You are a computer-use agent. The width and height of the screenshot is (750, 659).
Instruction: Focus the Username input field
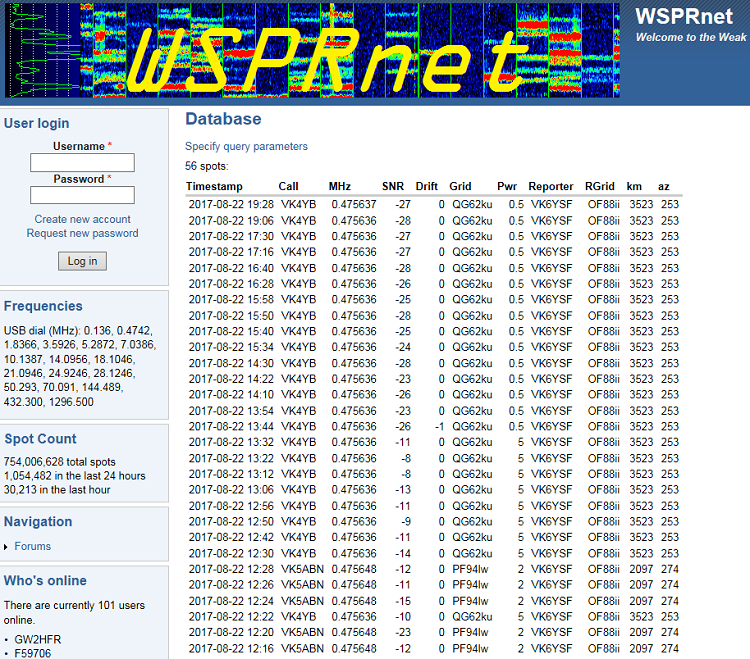82,162
